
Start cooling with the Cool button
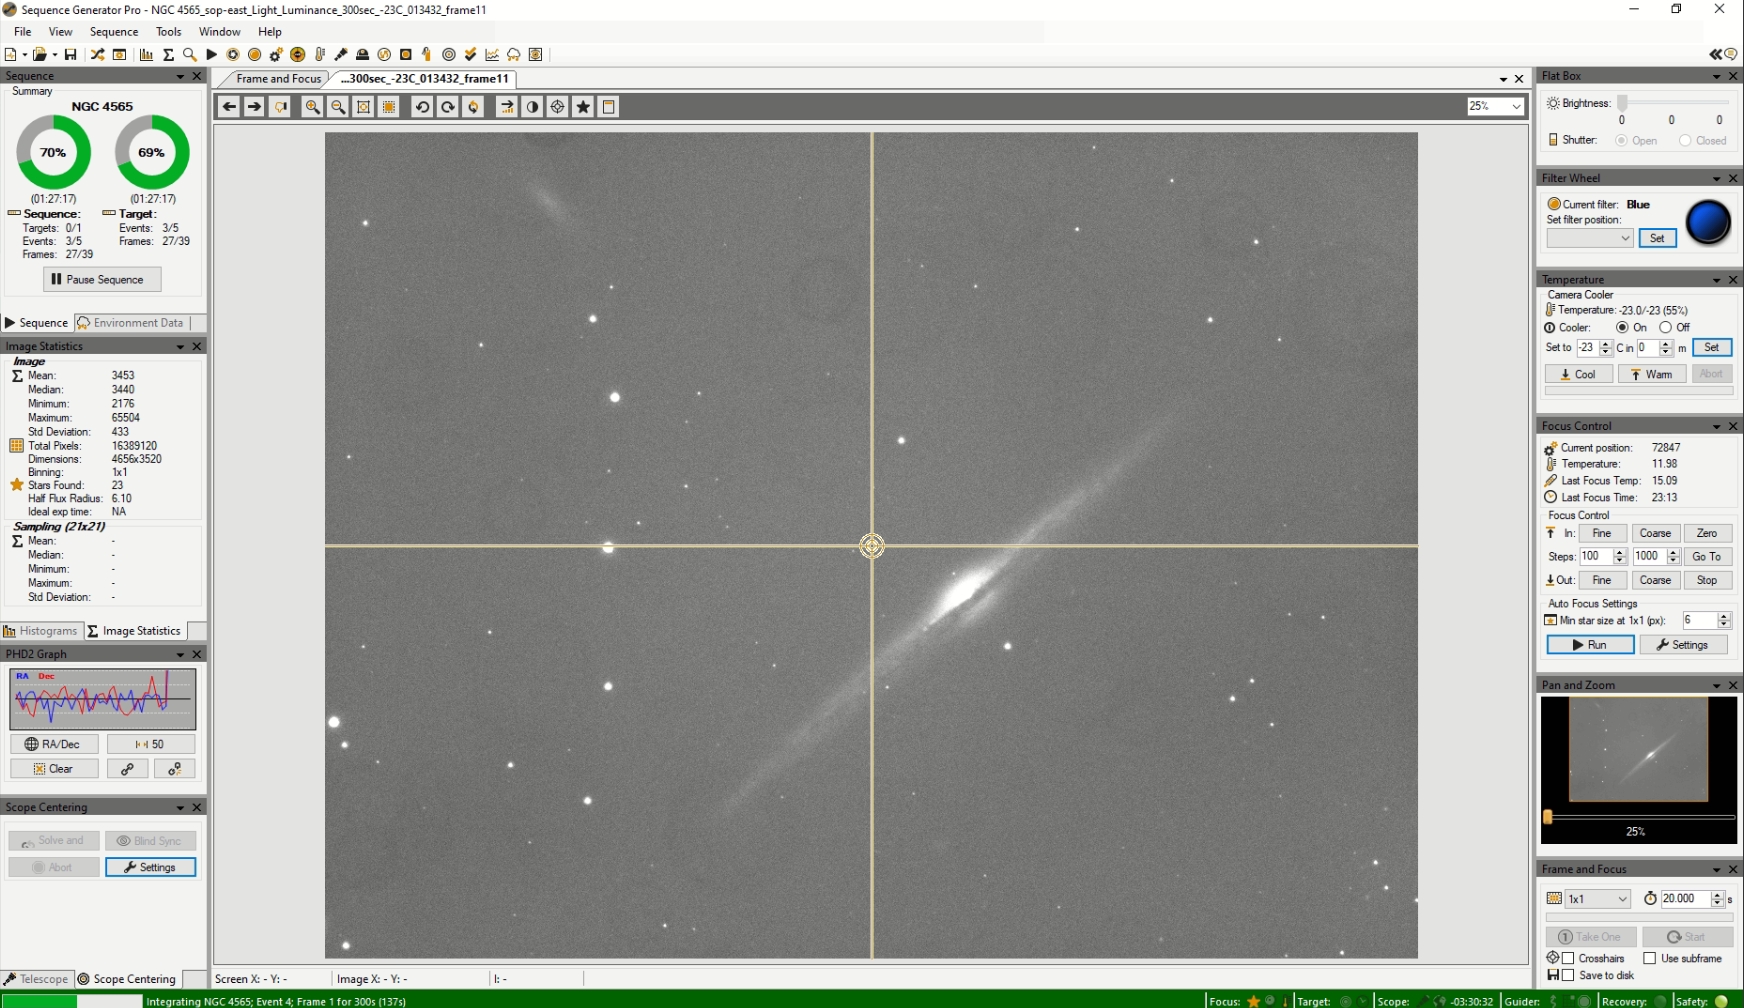click(x=1578, y=373)
